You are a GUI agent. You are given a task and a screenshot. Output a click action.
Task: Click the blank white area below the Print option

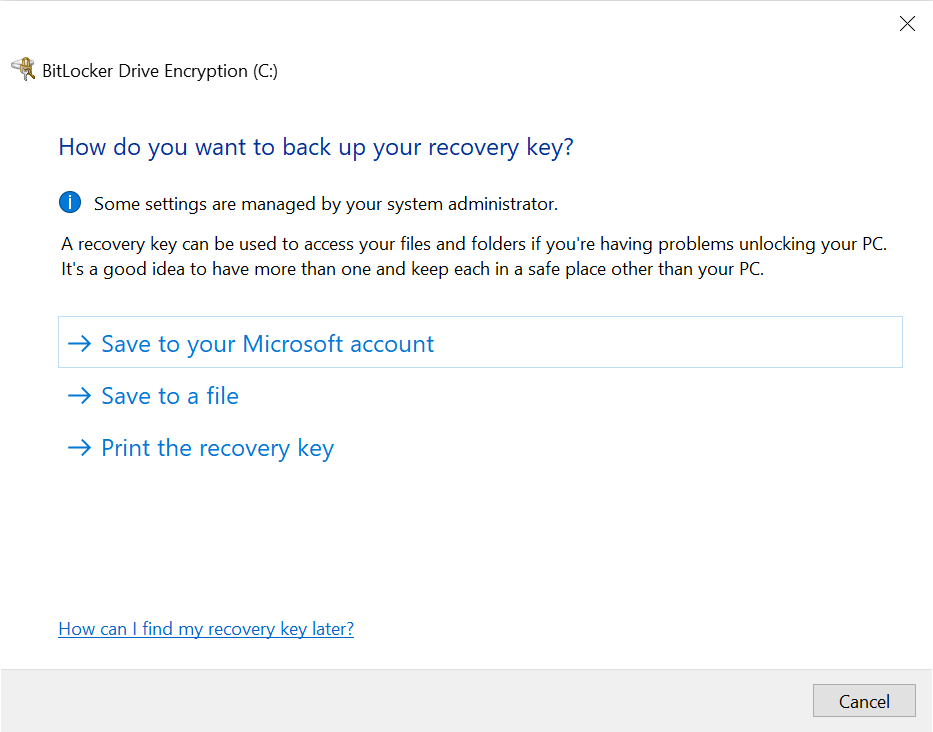coord(480,540)
